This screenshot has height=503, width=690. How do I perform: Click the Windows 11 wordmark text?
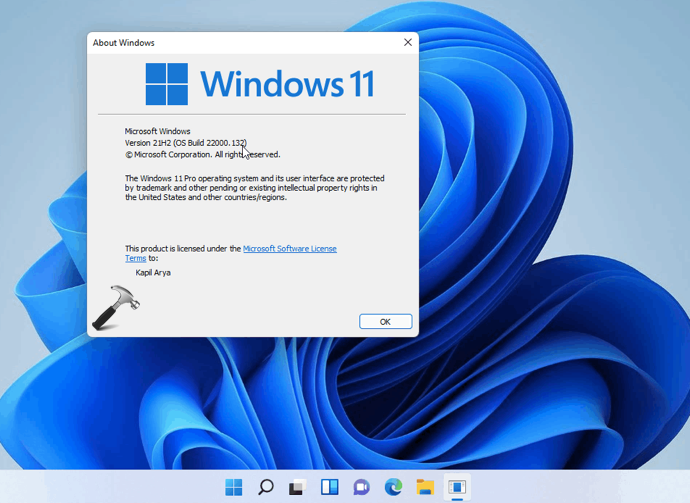(287, 84)
